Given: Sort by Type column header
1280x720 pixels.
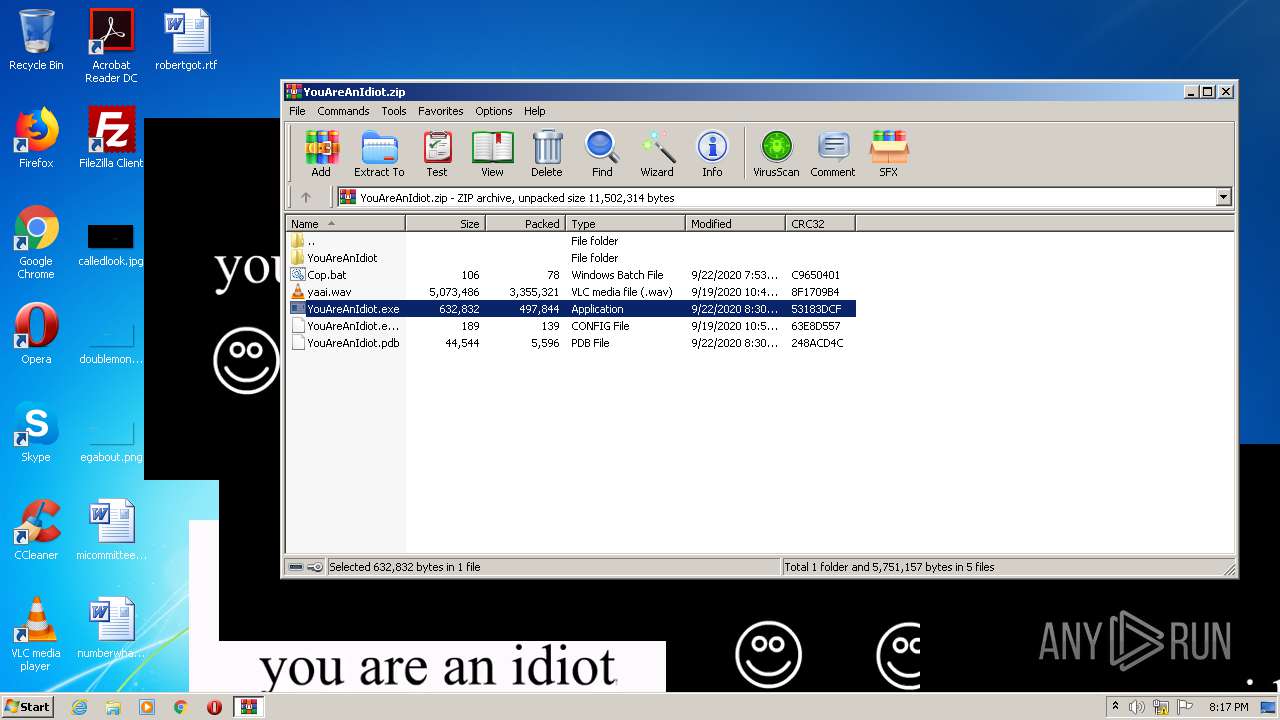Looking at the screenshot, I should [x=625, y=224].
